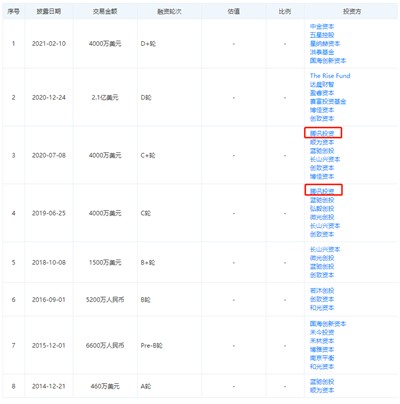Open 长山兴资本 link in B+轮 row
The width and height of the screenshot is (400, 404).
(325, 249)
